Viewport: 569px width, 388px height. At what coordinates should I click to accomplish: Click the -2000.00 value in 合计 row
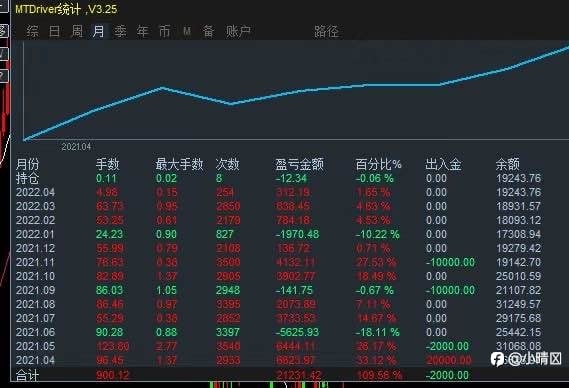[447, 375]
